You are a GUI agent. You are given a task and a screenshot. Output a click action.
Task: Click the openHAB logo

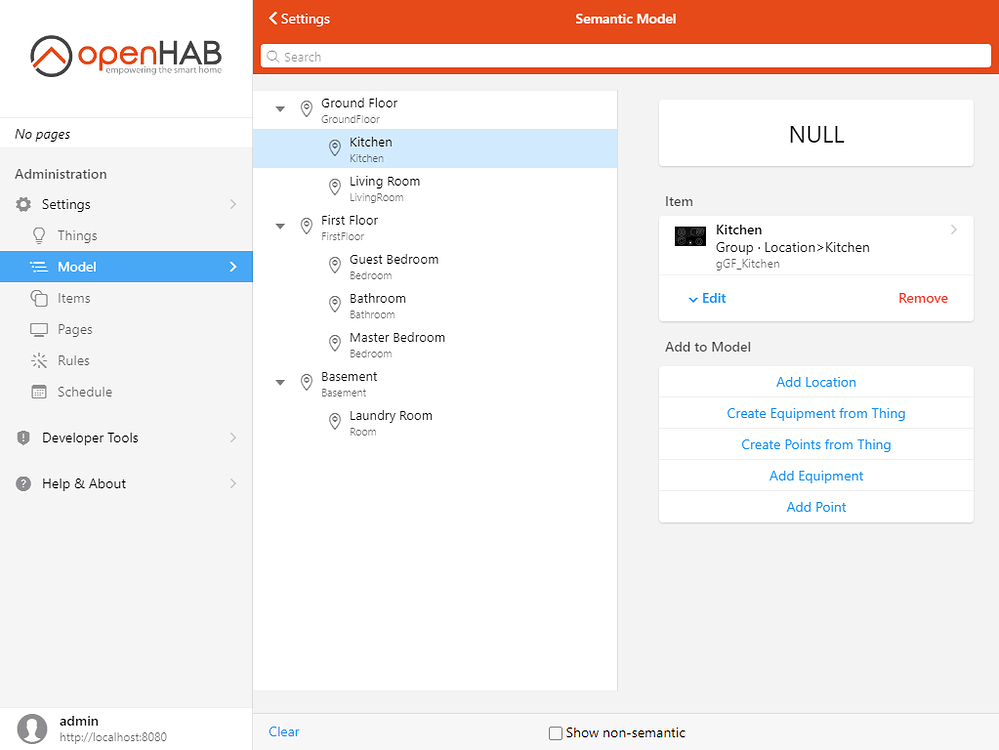coord(125,57)
